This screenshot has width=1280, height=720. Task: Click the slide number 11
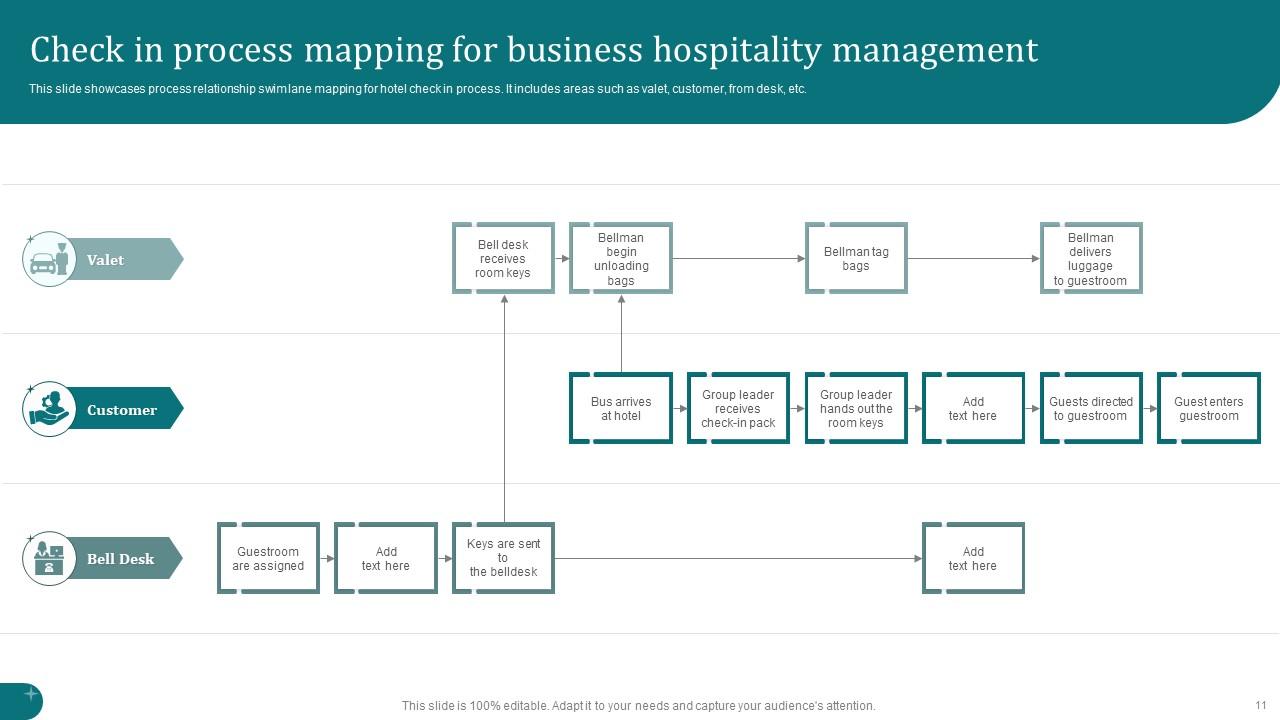(1260, 705)
